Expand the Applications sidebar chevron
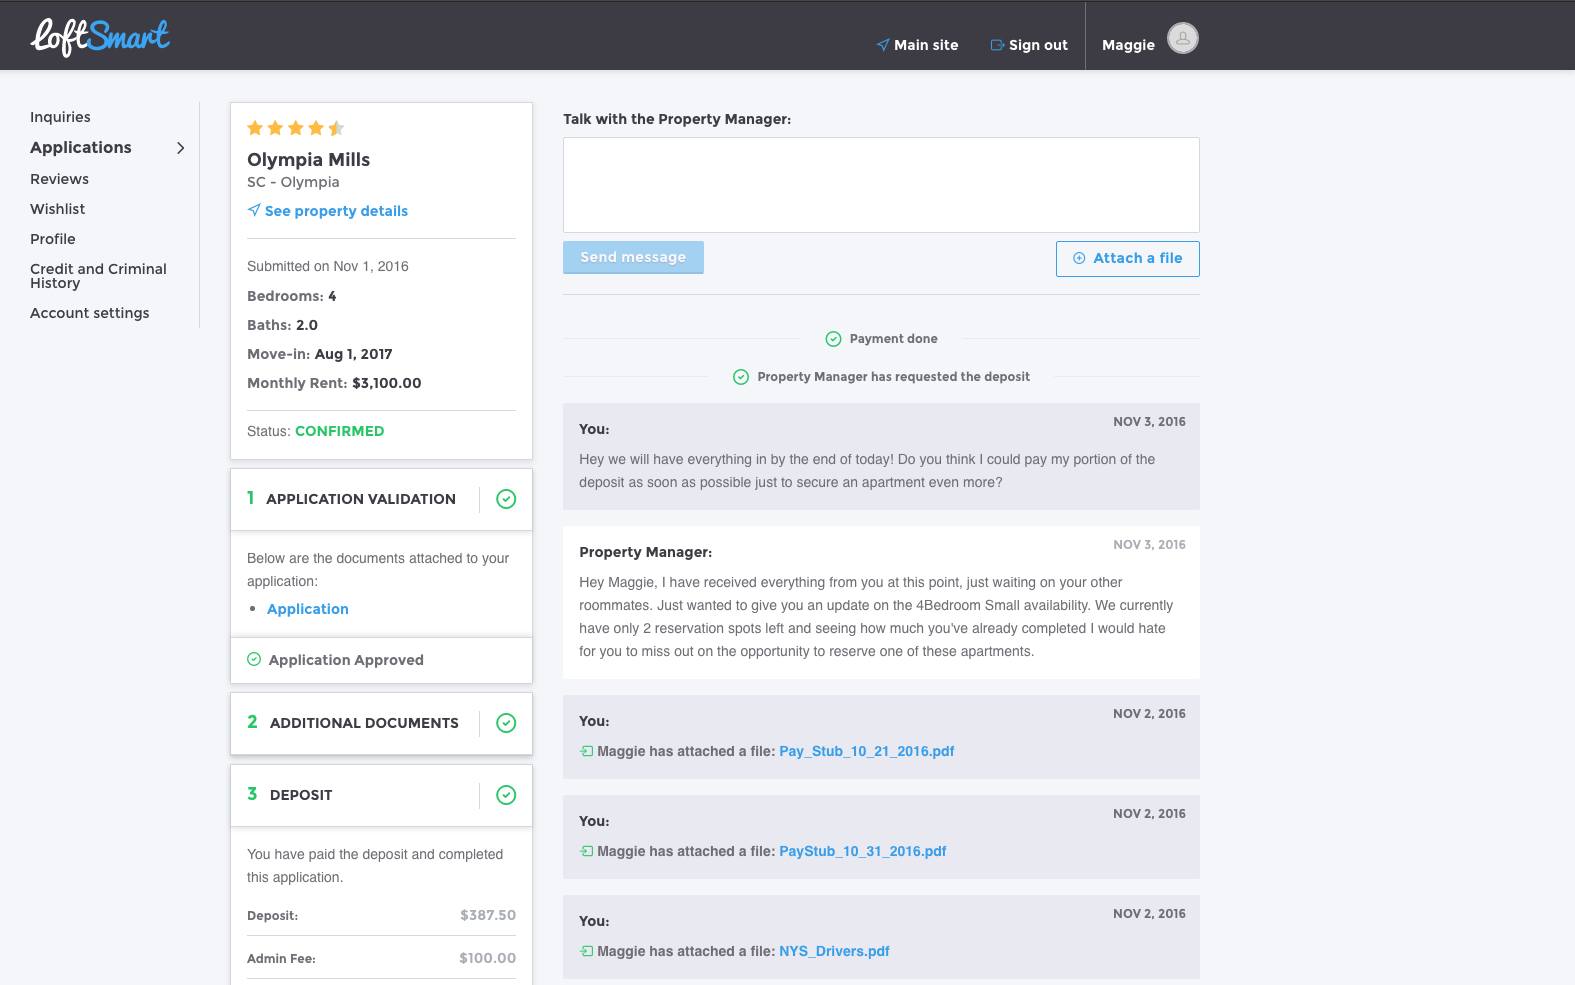This screenshot has height=985, width=1575. click(x=180, y=148)
